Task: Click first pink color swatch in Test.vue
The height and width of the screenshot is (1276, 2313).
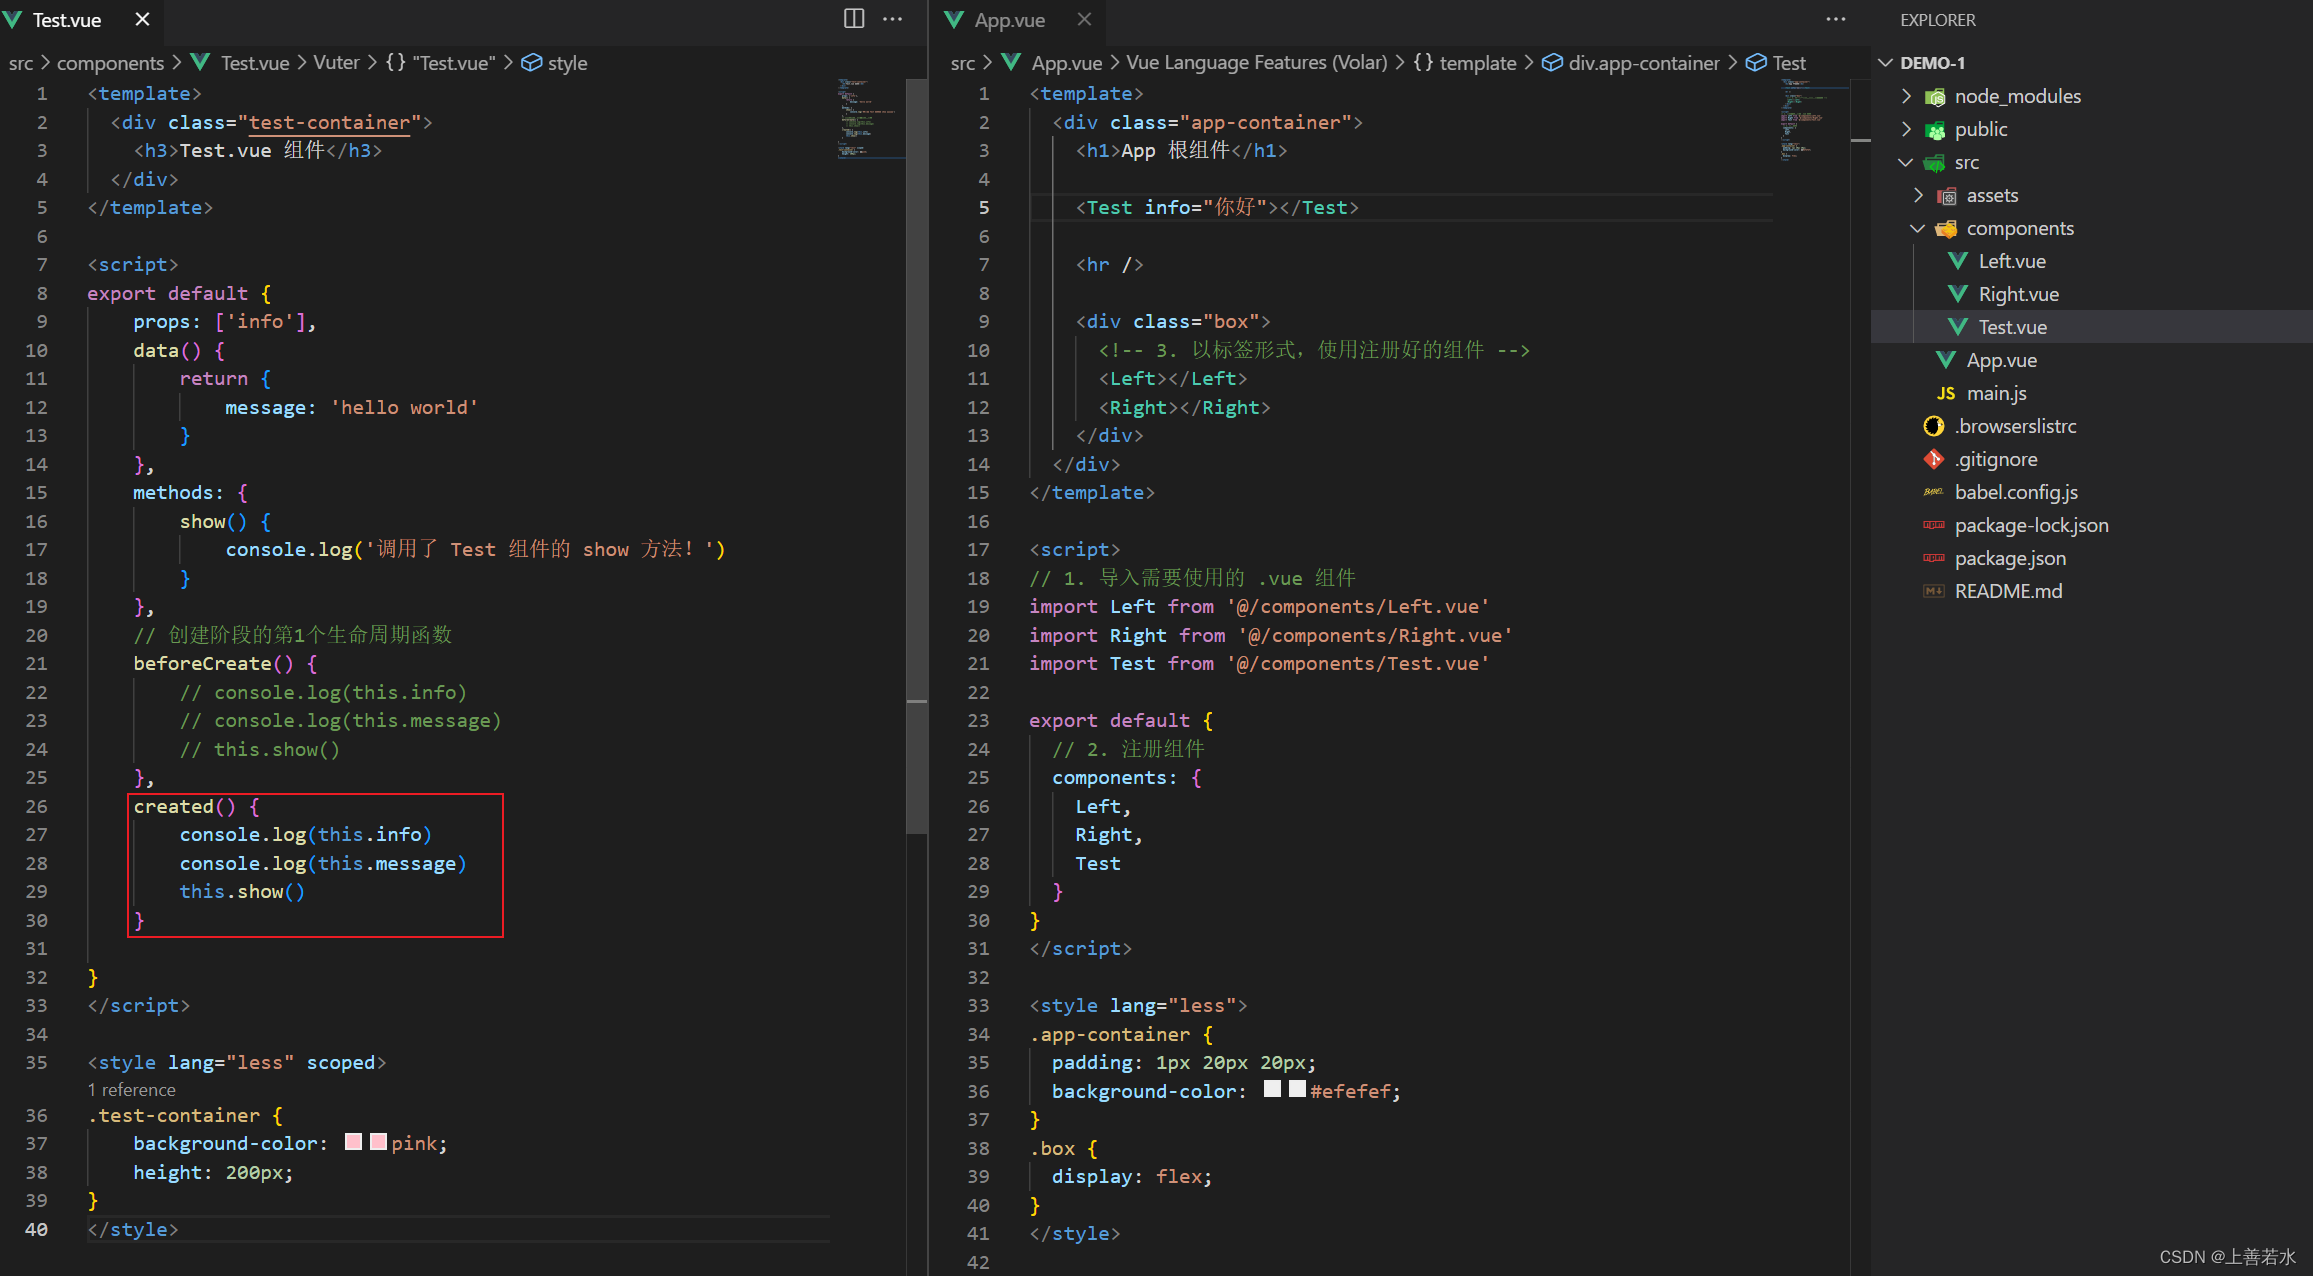Action: pyautogui.click(x=353, y=1142)
